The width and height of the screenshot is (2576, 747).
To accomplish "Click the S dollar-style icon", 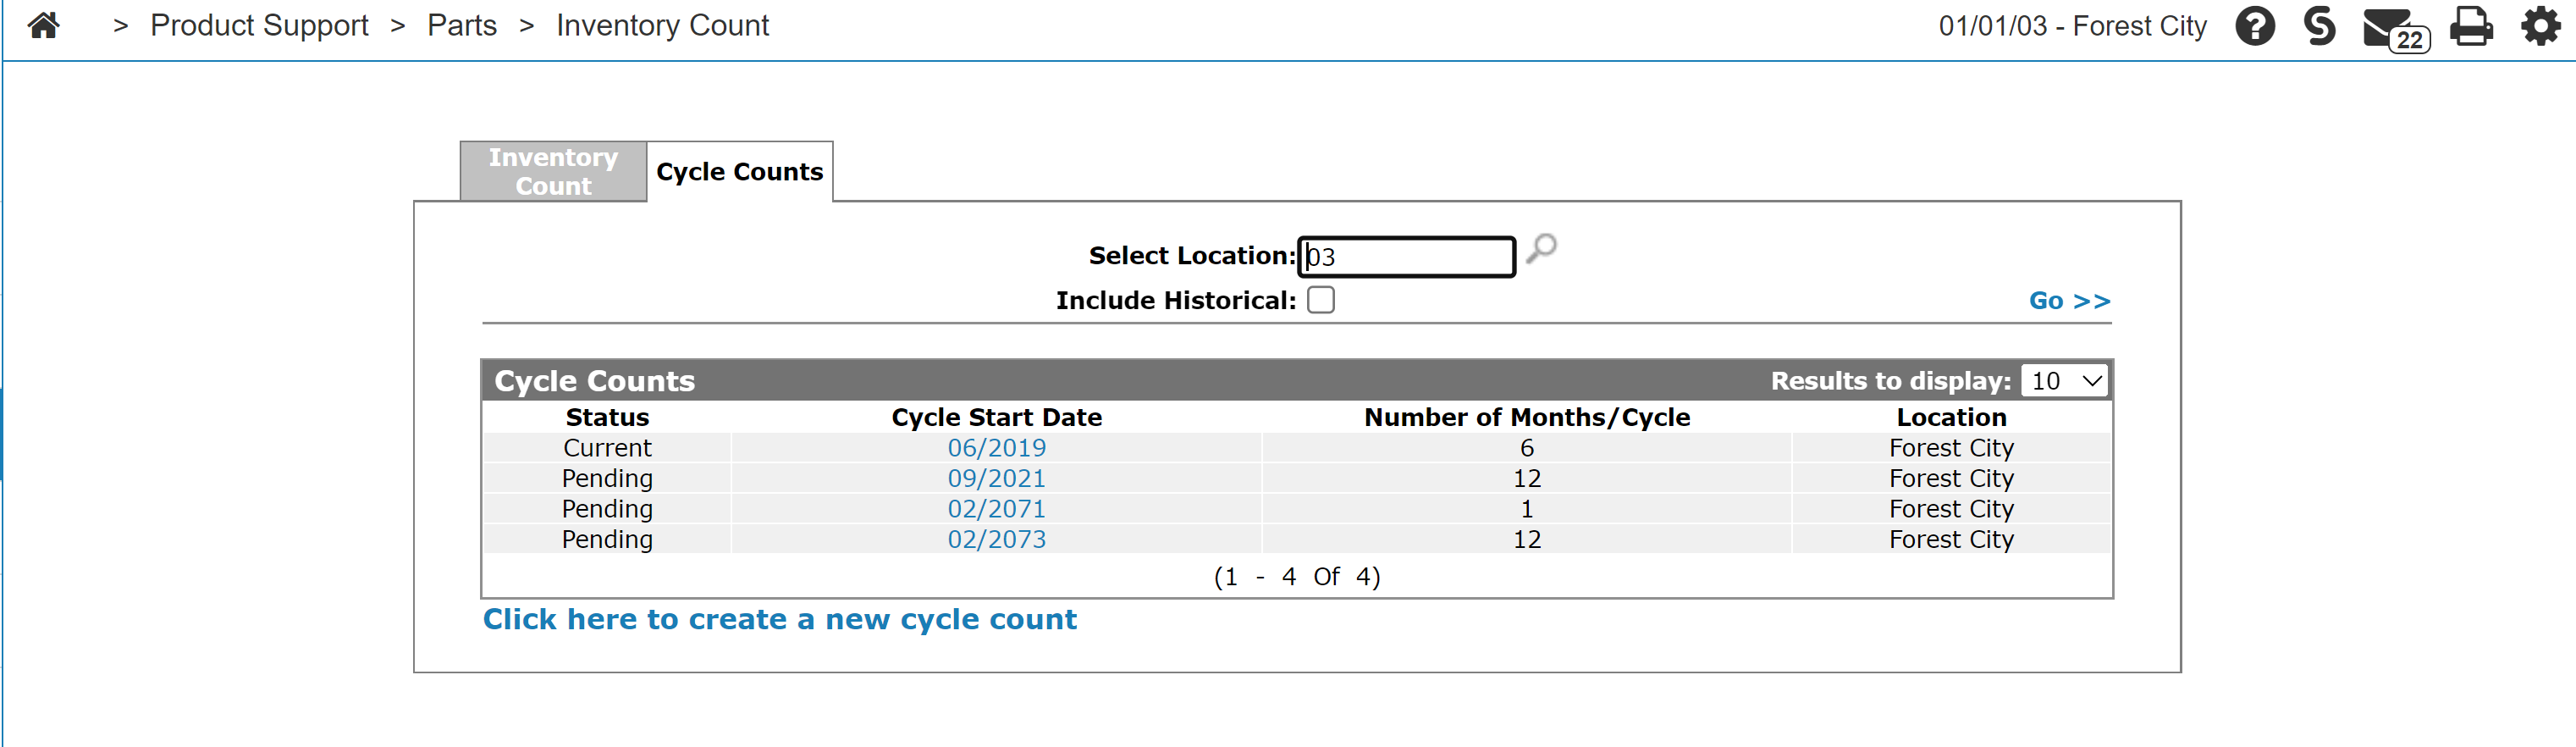I will (2318, 26).
